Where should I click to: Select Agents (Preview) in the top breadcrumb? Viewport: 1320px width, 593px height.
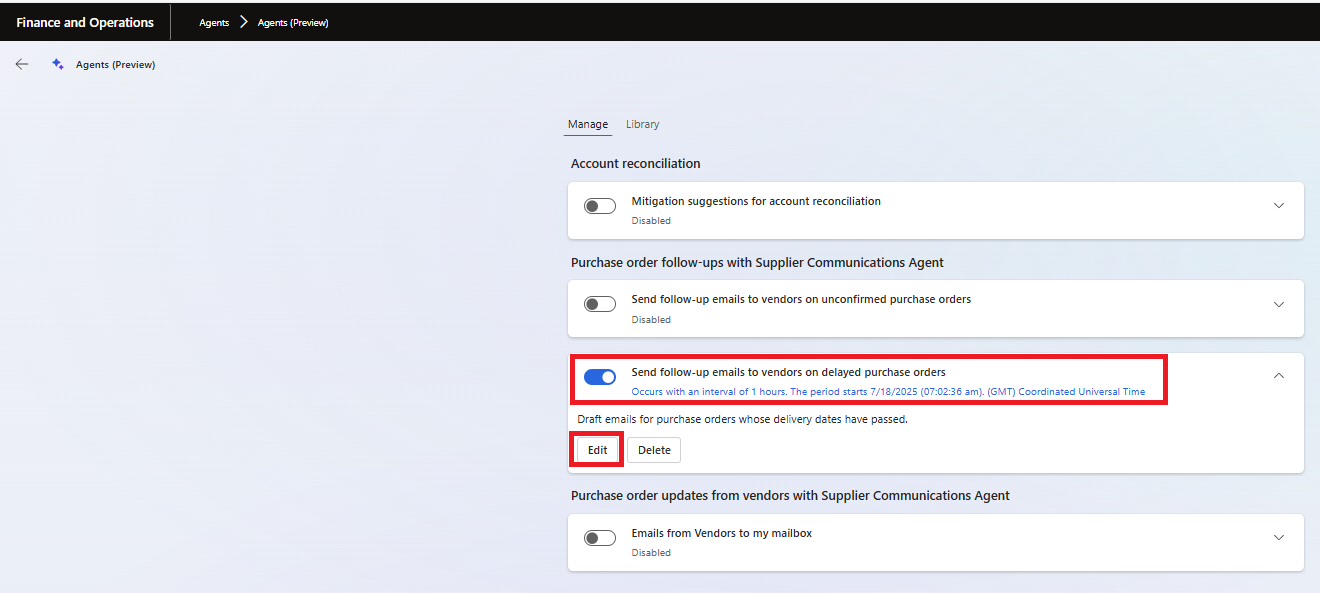pos(293,22)
